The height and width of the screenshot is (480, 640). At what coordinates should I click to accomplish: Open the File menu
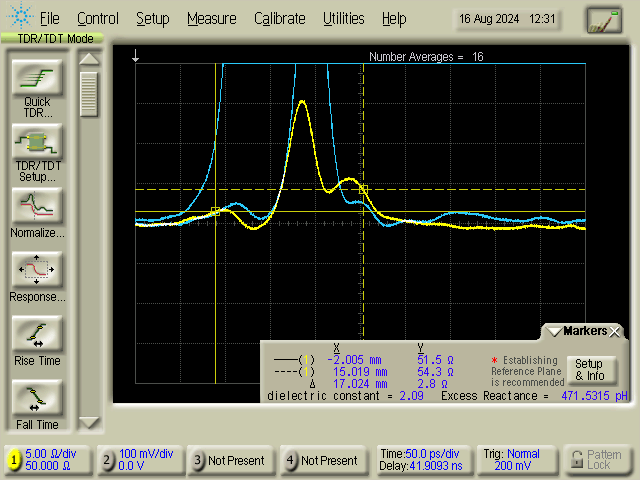click(x=49, y=19)
